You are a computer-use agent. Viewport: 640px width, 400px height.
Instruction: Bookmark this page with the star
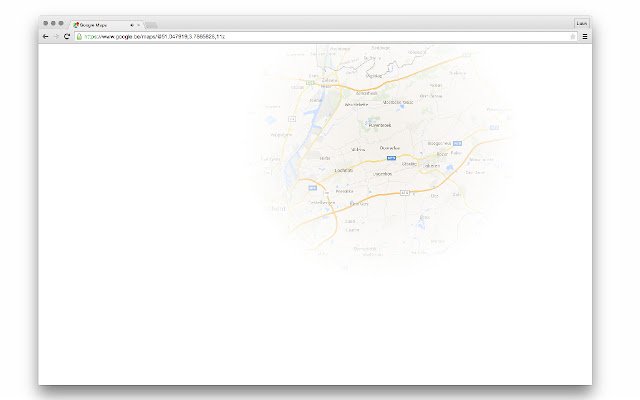(x=573, y=37)
